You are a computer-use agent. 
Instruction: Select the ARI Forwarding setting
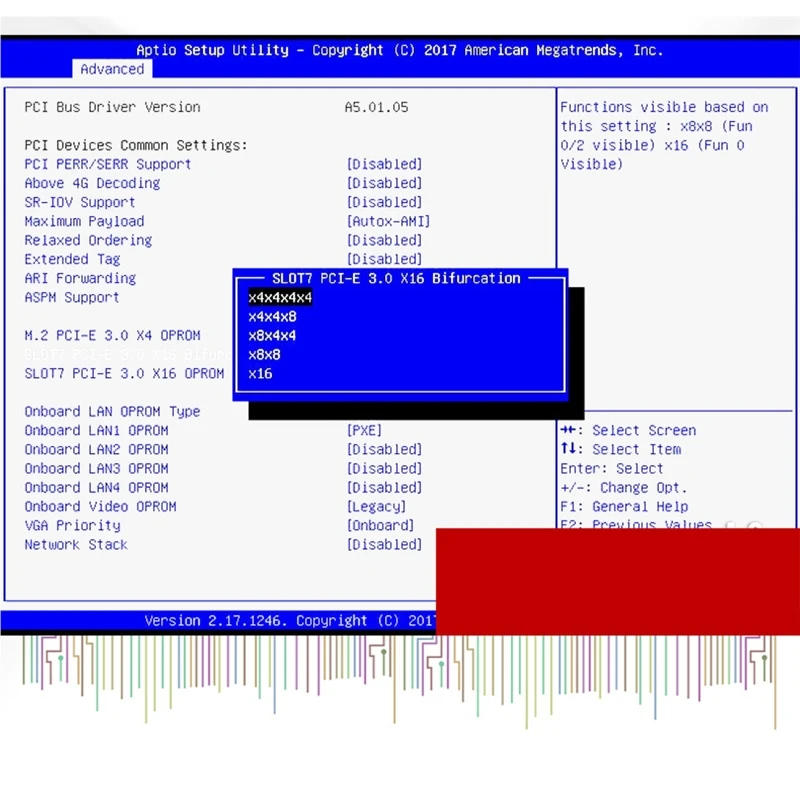[80, 279]
